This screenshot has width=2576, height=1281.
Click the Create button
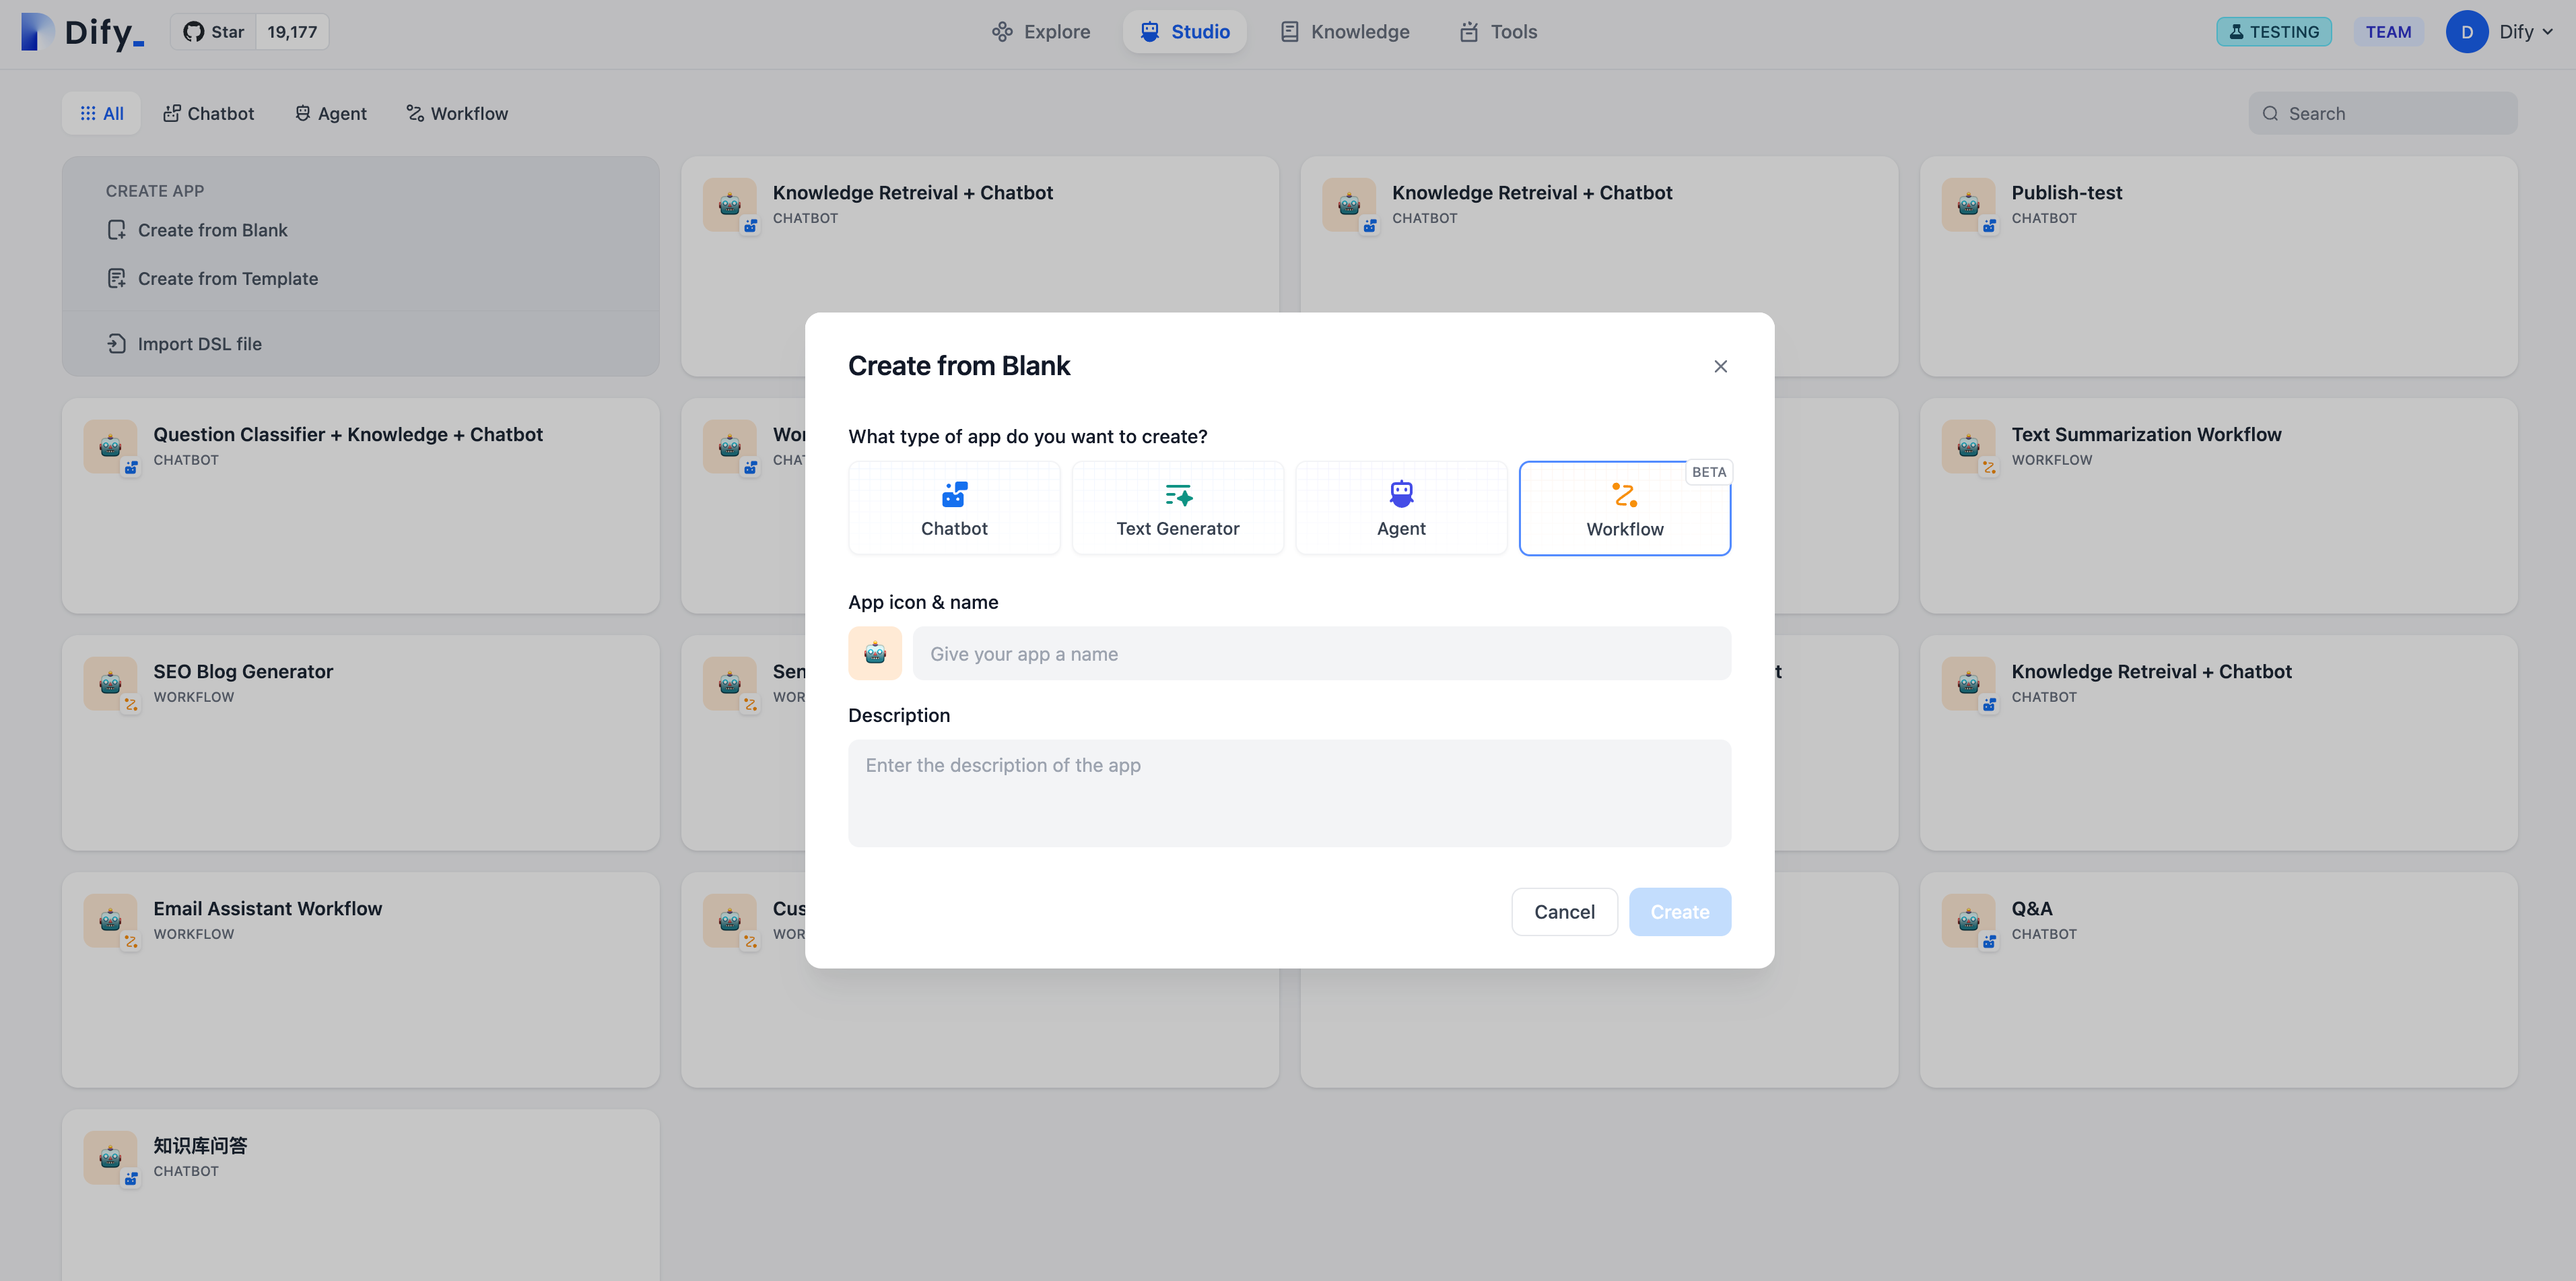(x=1679, y=911)
